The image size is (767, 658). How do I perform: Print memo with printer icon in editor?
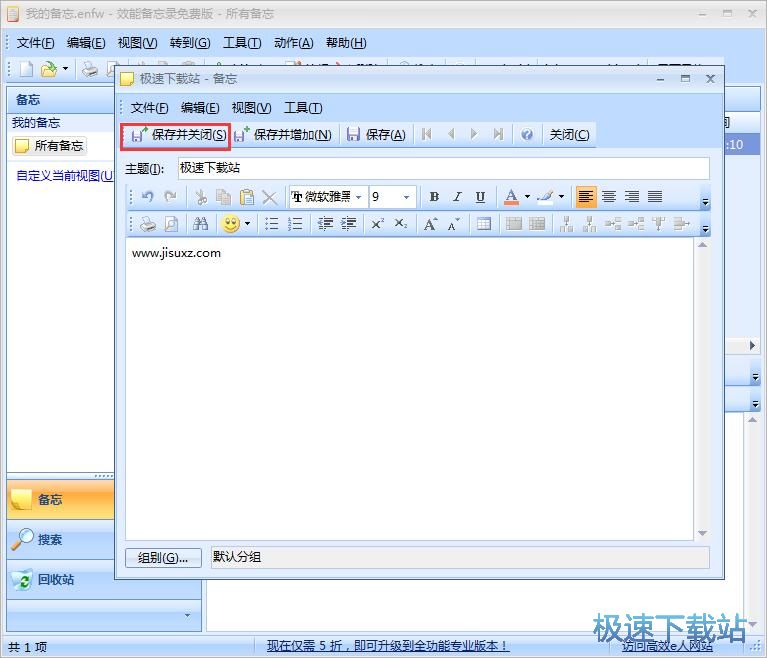(148, 224)
